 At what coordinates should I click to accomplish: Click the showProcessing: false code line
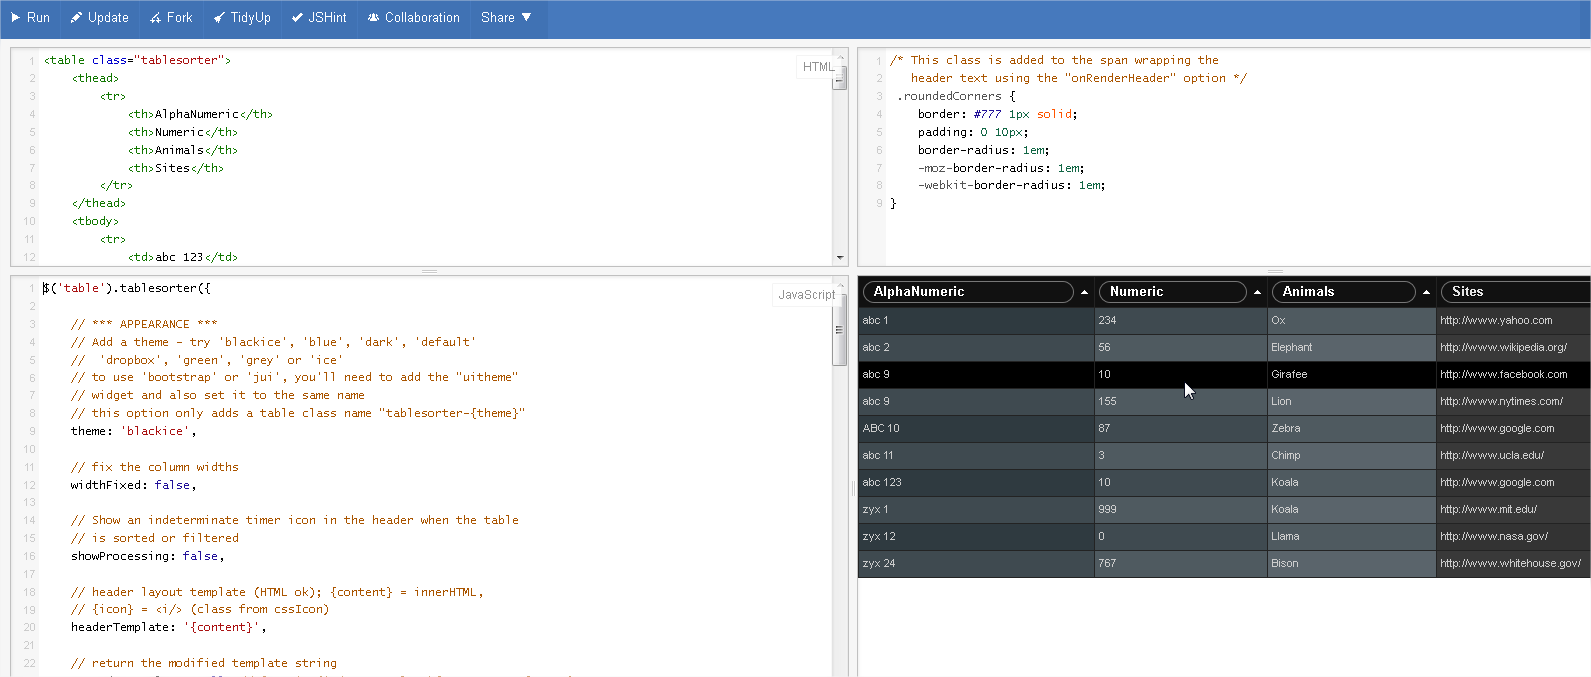[x=147, y=556]
